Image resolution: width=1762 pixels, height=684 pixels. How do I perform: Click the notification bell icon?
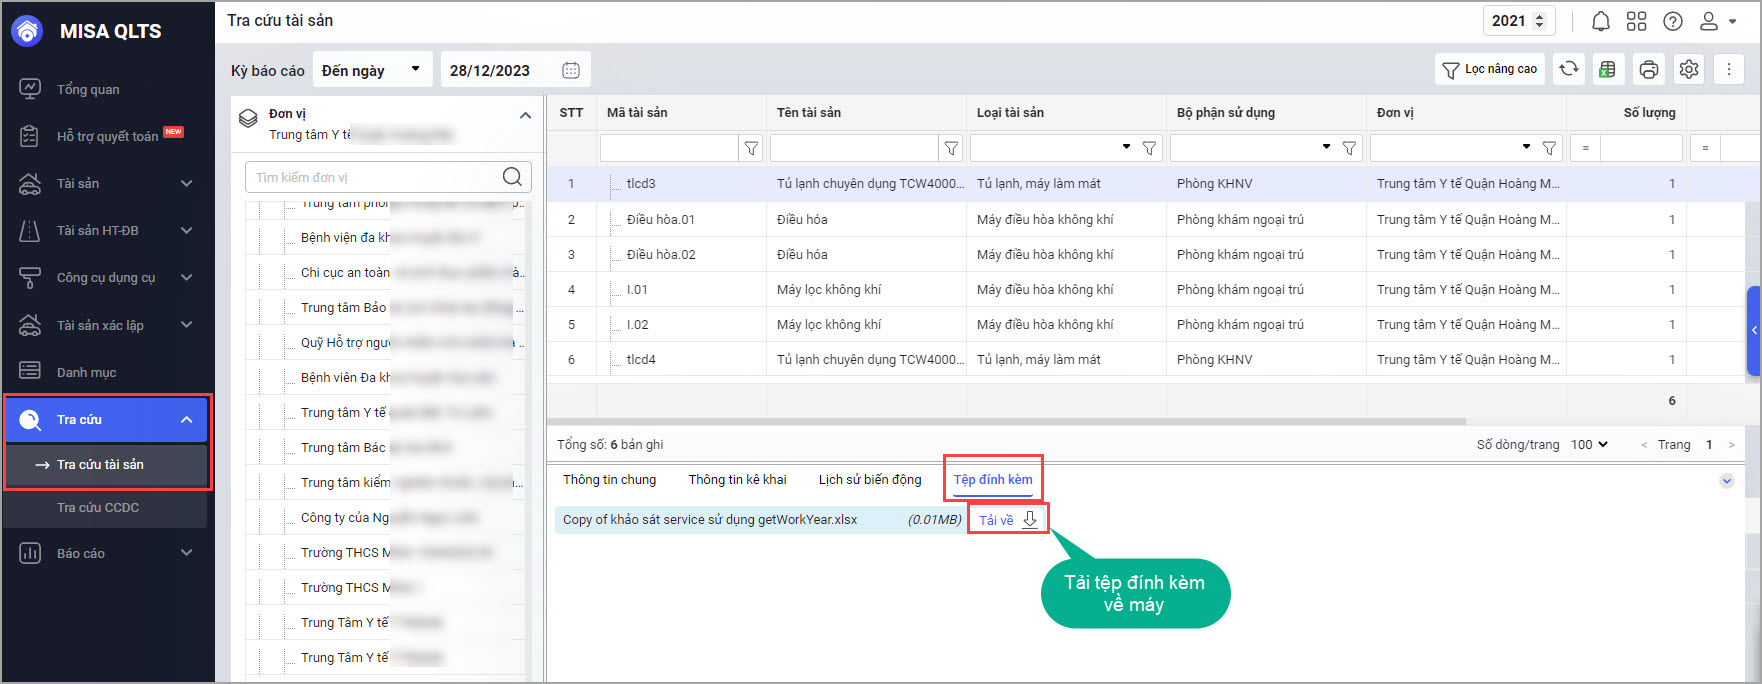pos(1601,21)
